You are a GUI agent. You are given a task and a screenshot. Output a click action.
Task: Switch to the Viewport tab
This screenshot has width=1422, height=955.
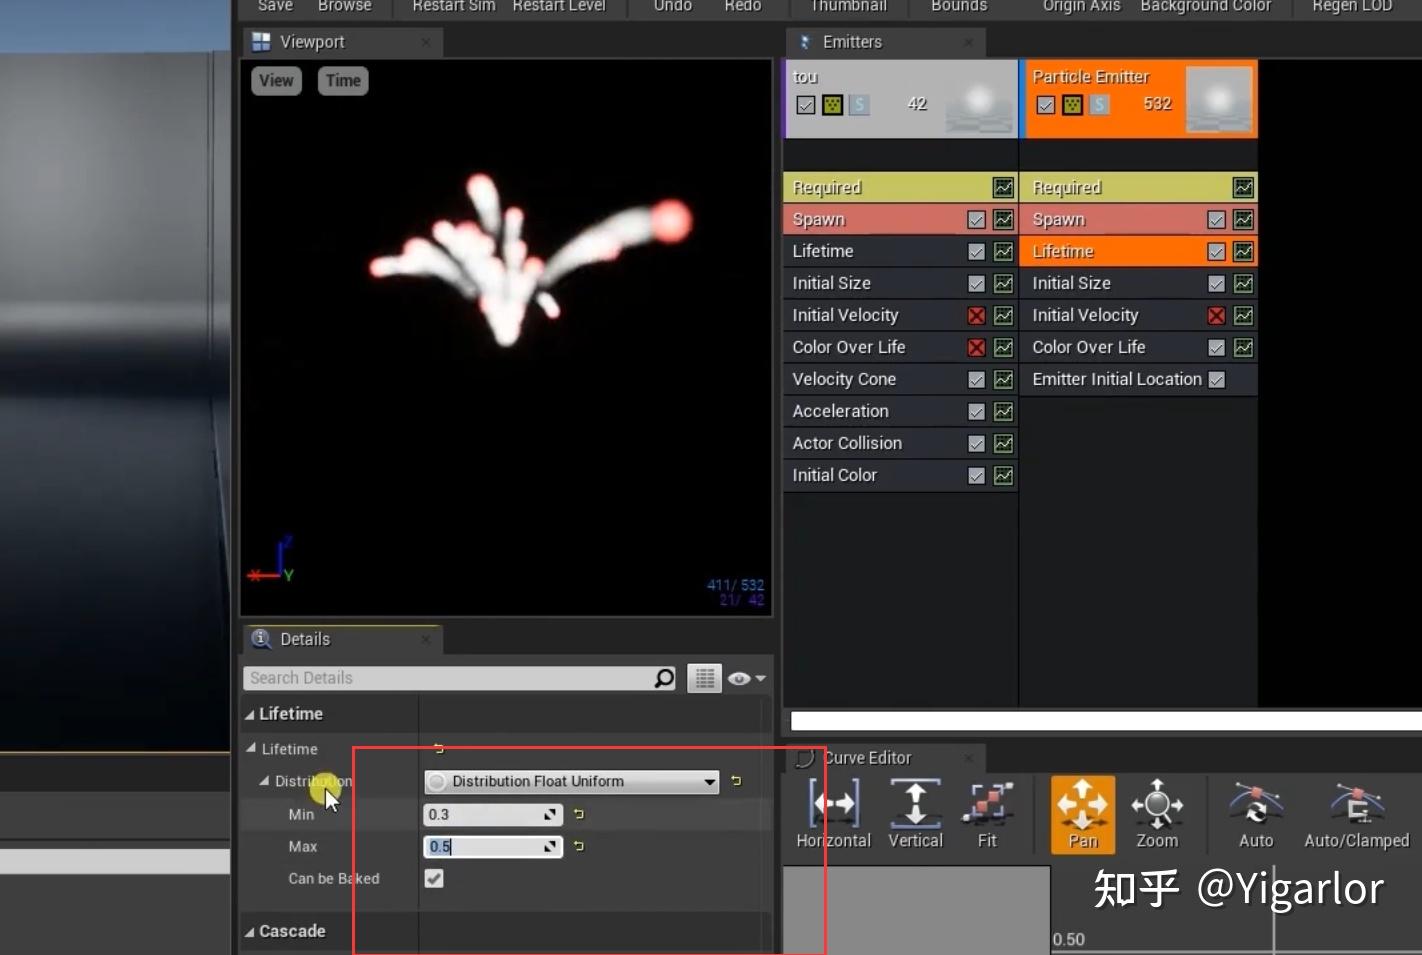click(x=343, y=42)
